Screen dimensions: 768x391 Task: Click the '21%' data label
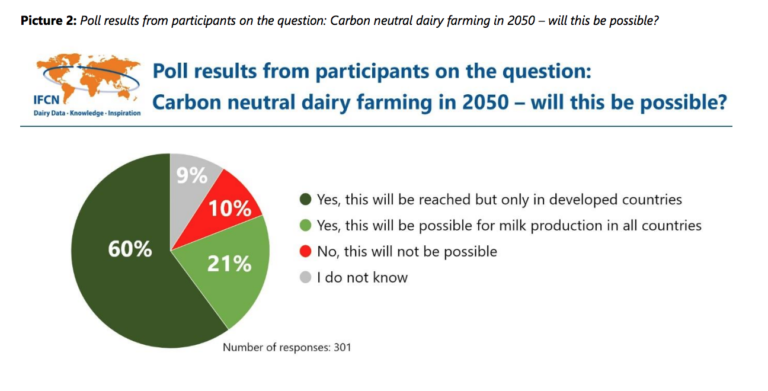click(229, 264)
